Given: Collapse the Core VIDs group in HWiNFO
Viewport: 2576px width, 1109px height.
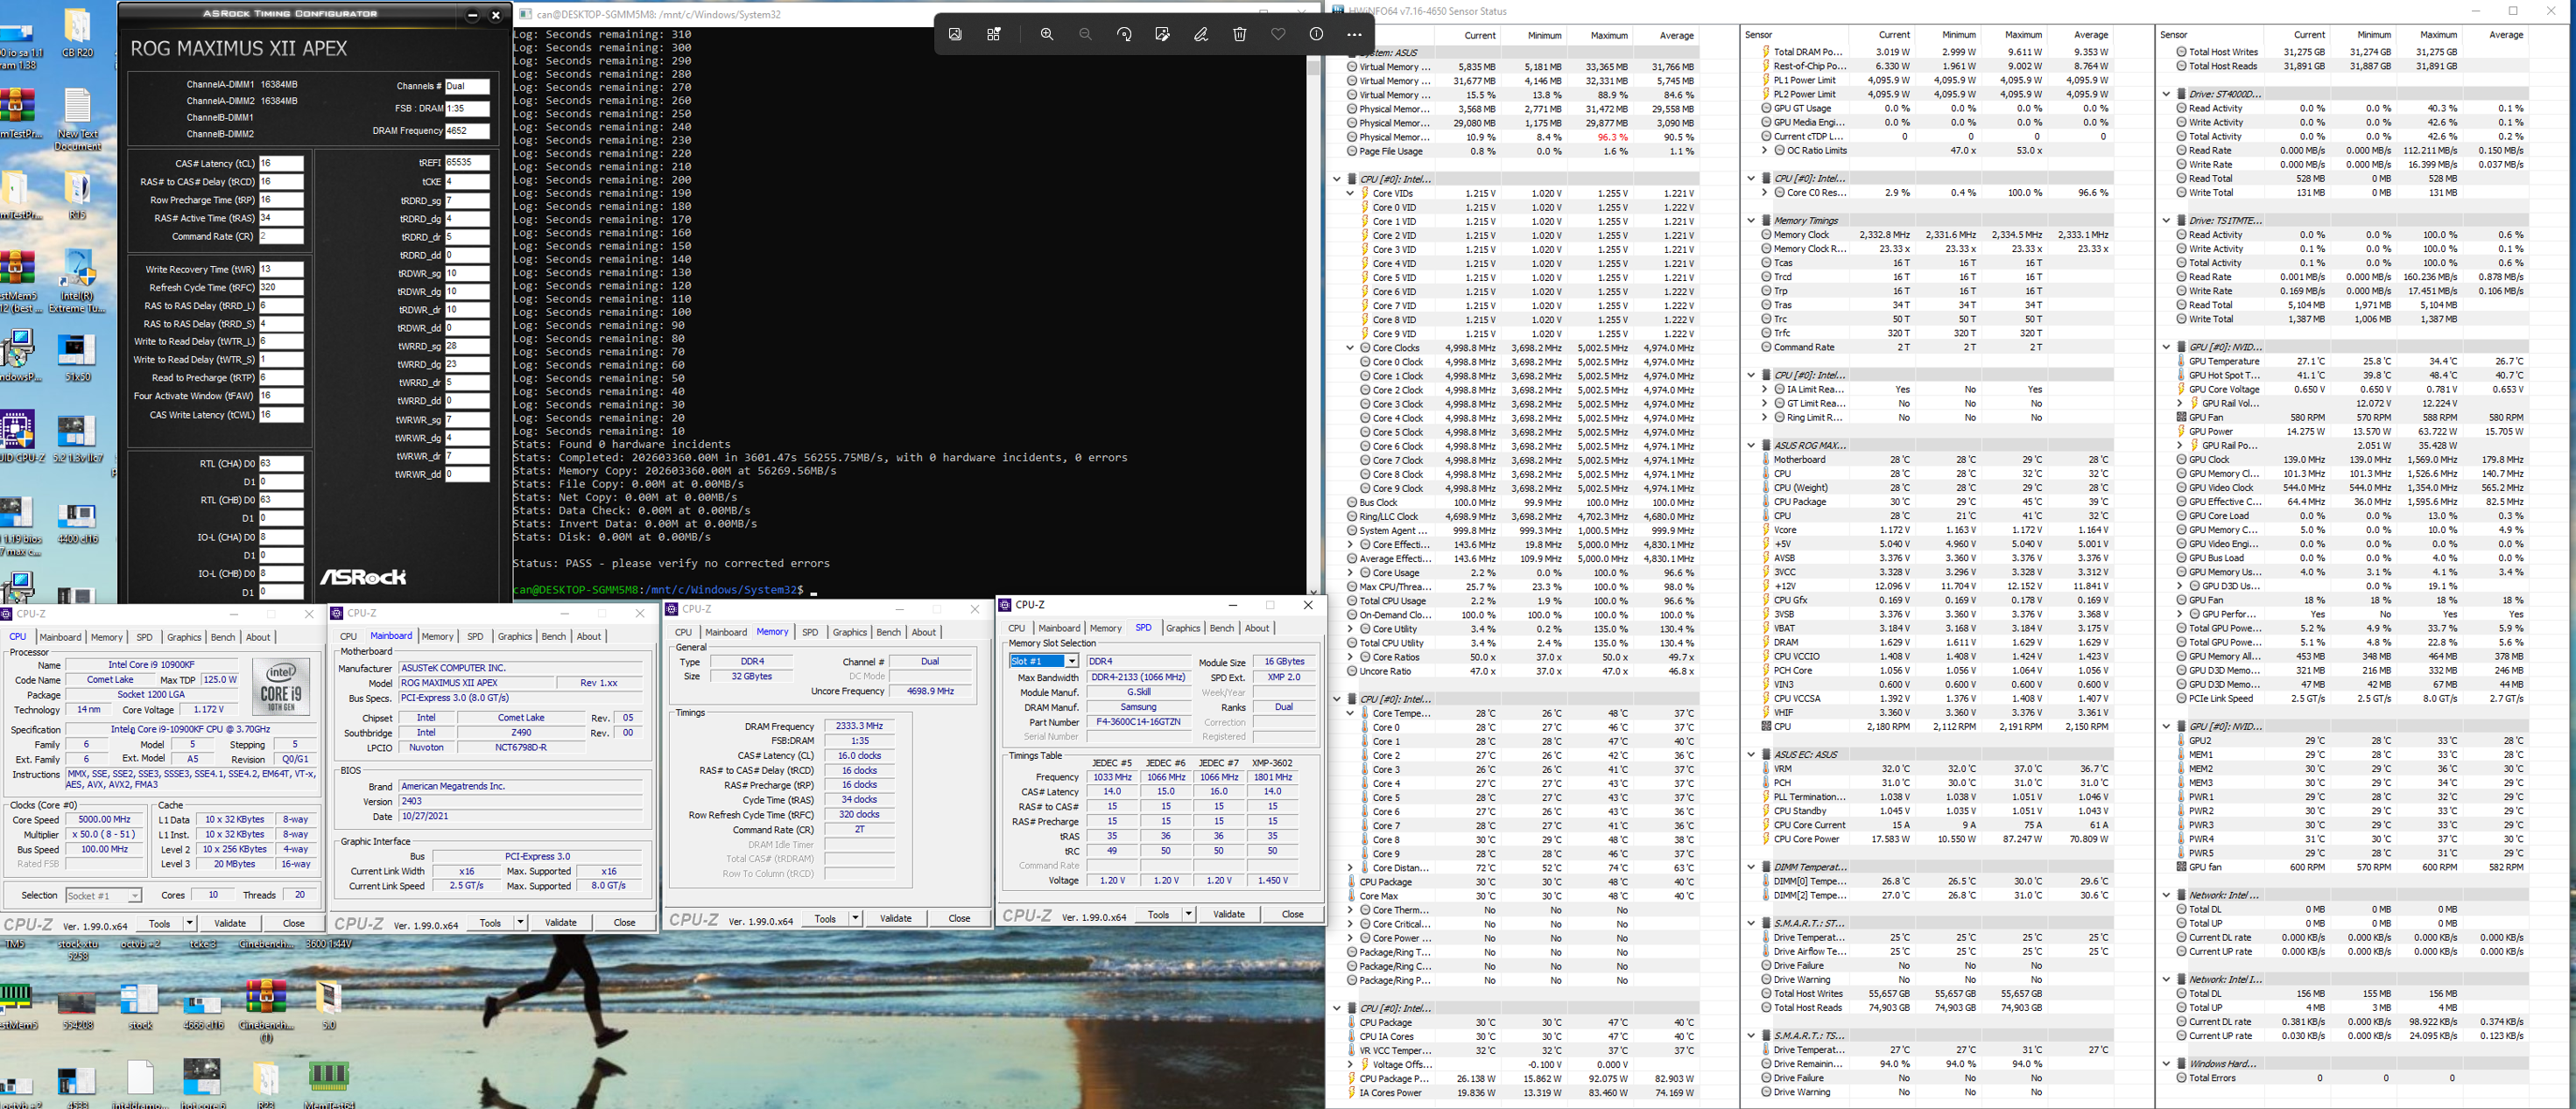Looking at the screenshot, I should (x=1350, y=194).
